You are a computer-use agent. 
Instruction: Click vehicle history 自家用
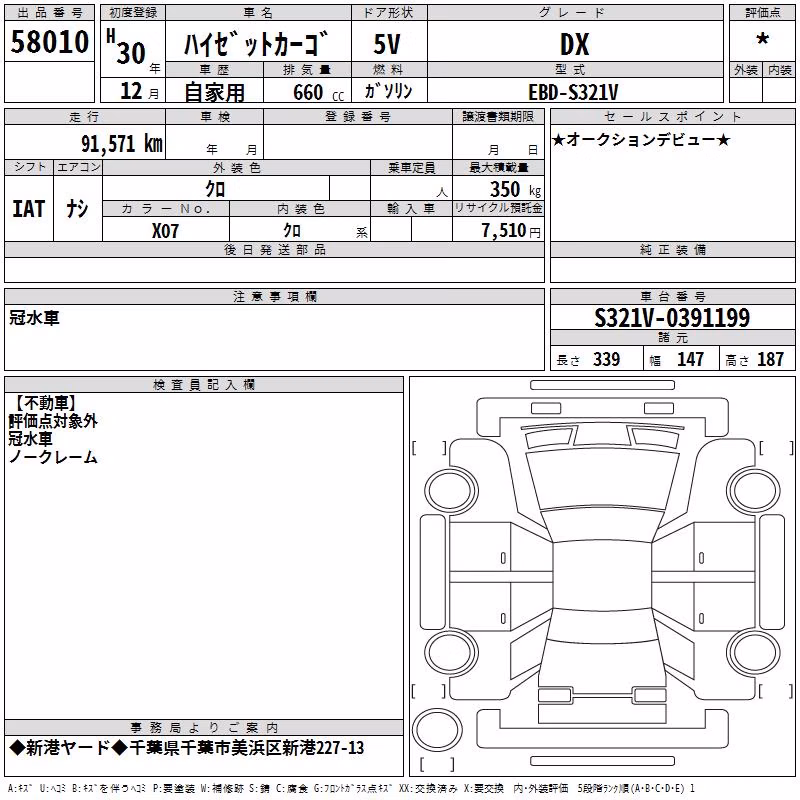click(214, 92)
